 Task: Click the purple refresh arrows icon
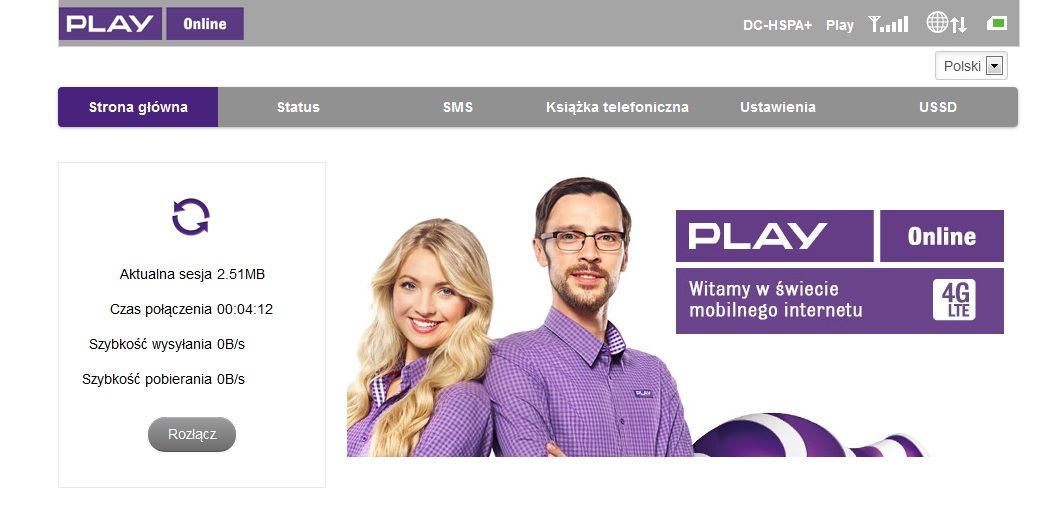191,216
